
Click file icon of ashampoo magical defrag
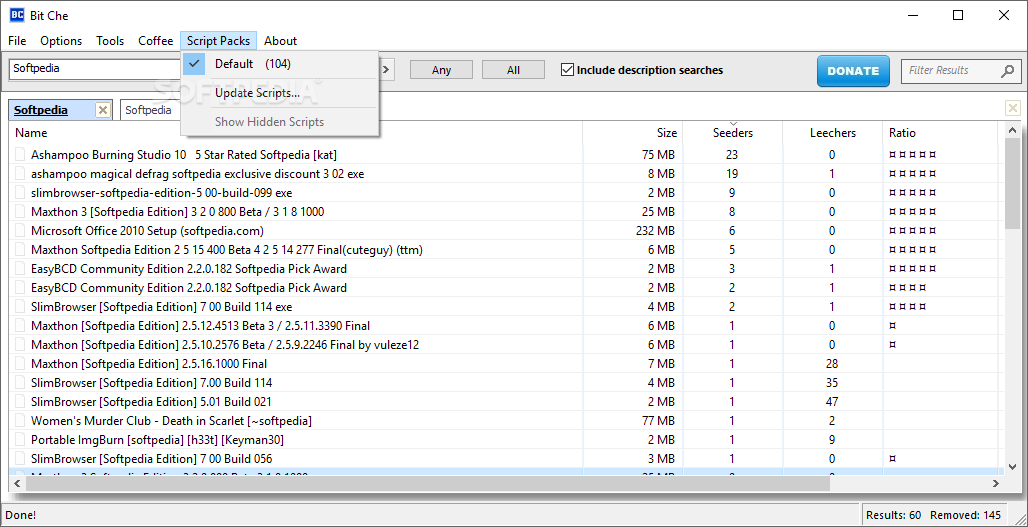click(x=20, y=174)
